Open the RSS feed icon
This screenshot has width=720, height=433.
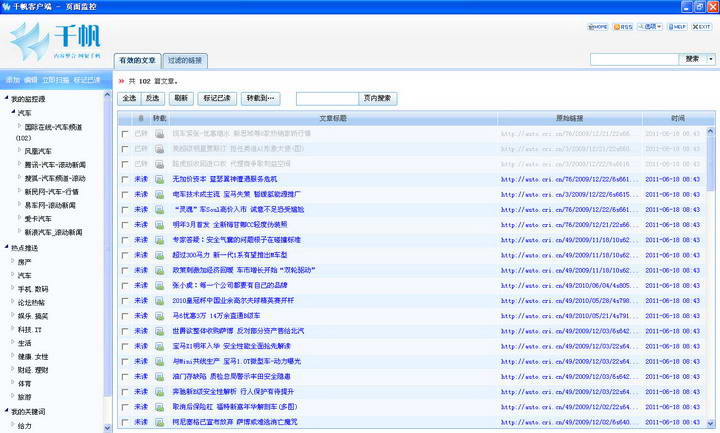pyautogui.click(x=623, y=27)
